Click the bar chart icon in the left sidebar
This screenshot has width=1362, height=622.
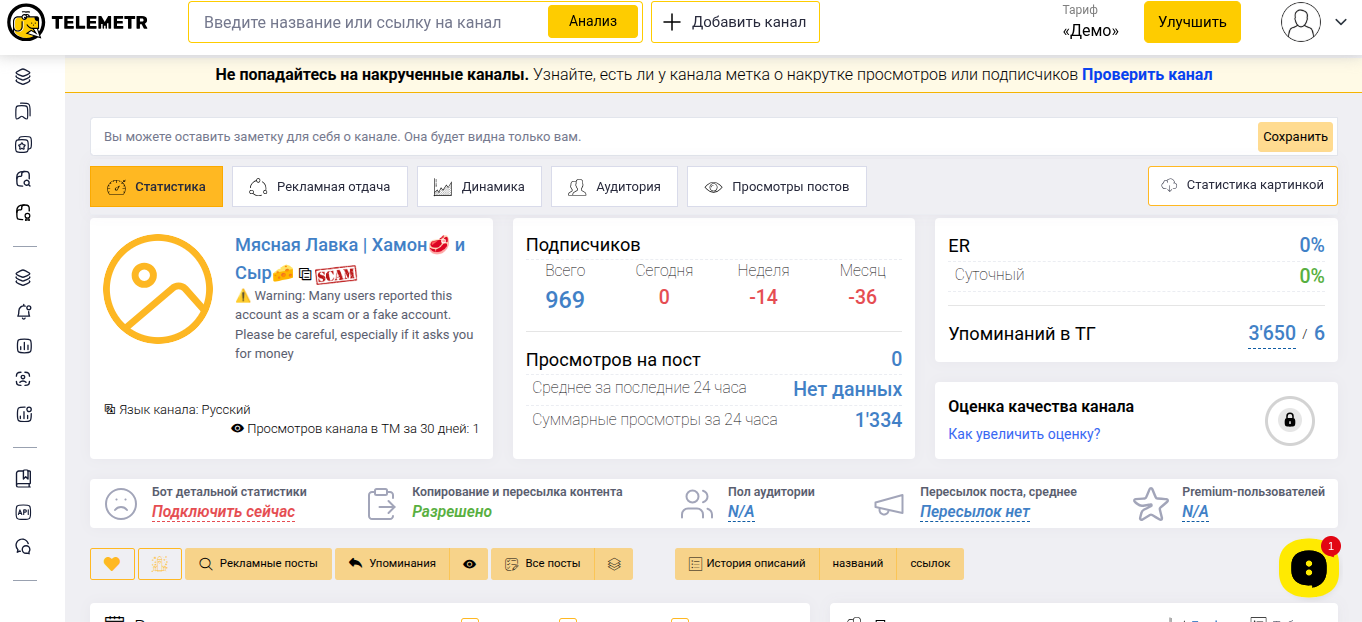pos(24,346)
